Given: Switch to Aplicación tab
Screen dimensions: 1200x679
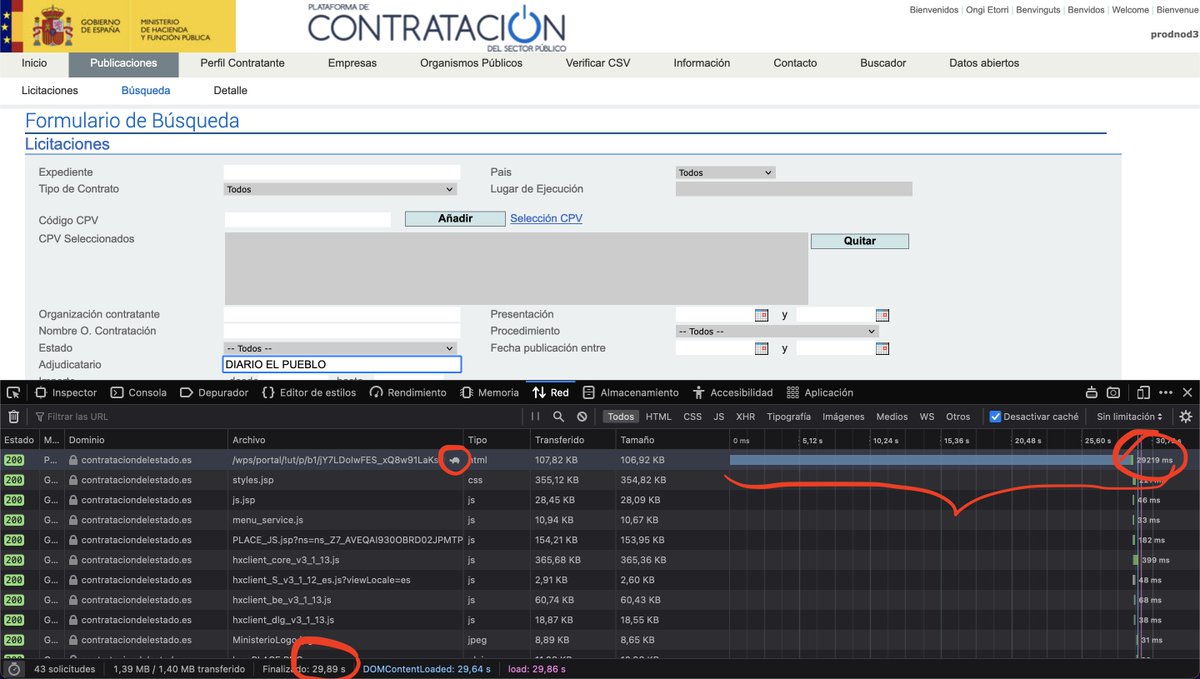Looking at the screenshot, I should pyautogui.click(x=820, y=393).
